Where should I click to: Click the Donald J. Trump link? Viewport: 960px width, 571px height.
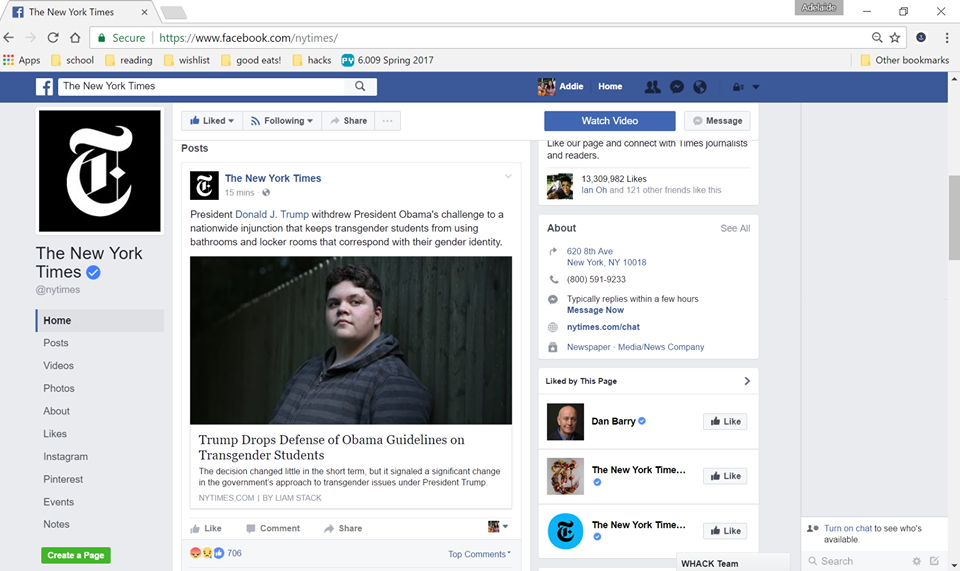[x=272, y=214]
